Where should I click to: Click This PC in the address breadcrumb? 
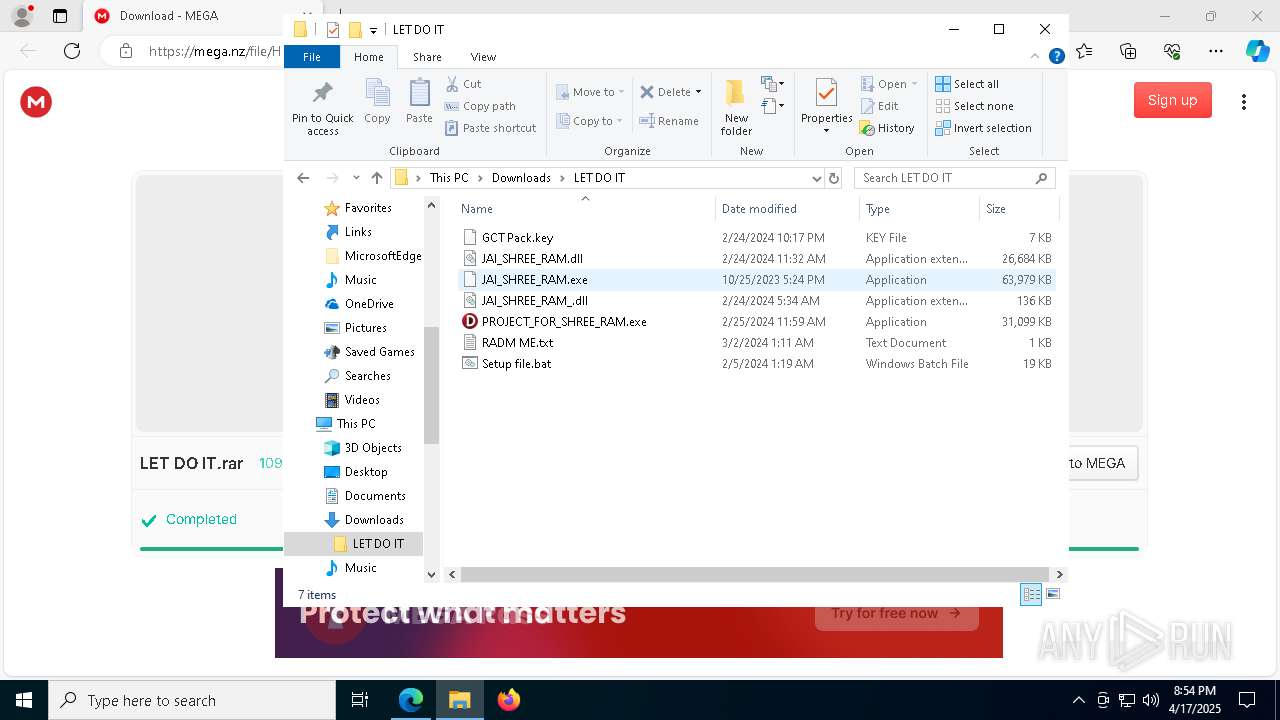[x=449, y=178]
